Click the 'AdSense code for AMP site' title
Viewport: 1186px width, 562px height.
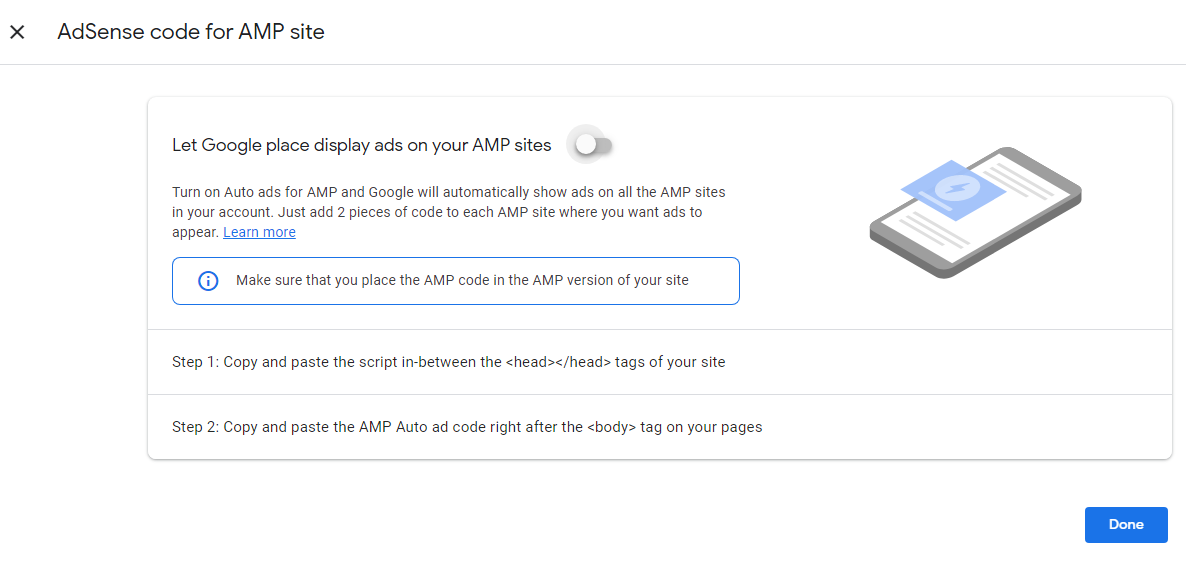coord(191,32)
